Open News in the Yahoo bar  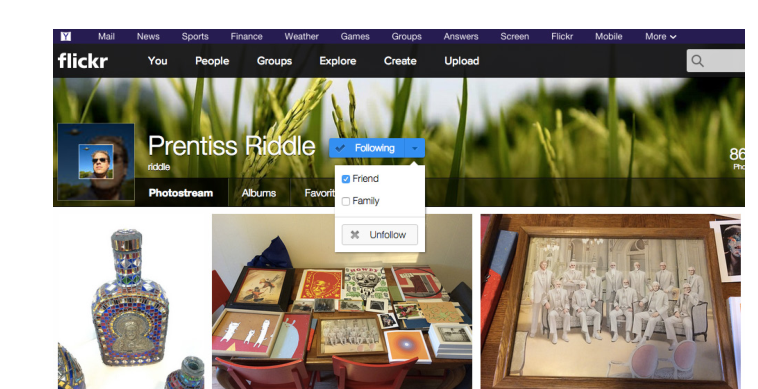click(x=148, y=36)
